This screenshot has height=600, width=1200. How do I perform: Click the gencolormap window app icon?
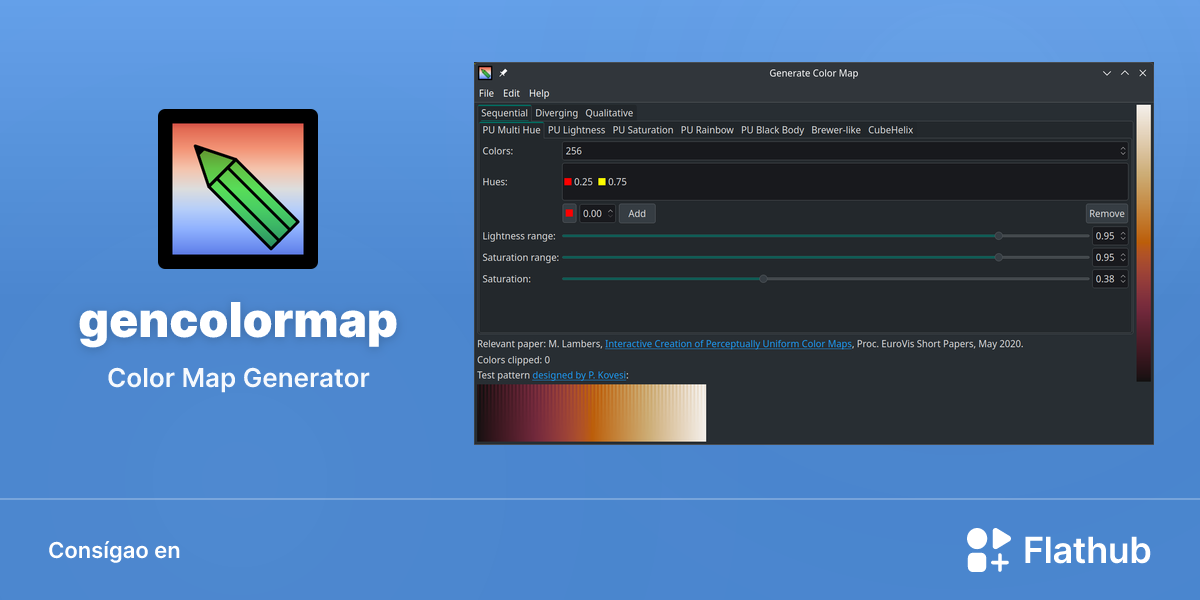coord(485,73)
